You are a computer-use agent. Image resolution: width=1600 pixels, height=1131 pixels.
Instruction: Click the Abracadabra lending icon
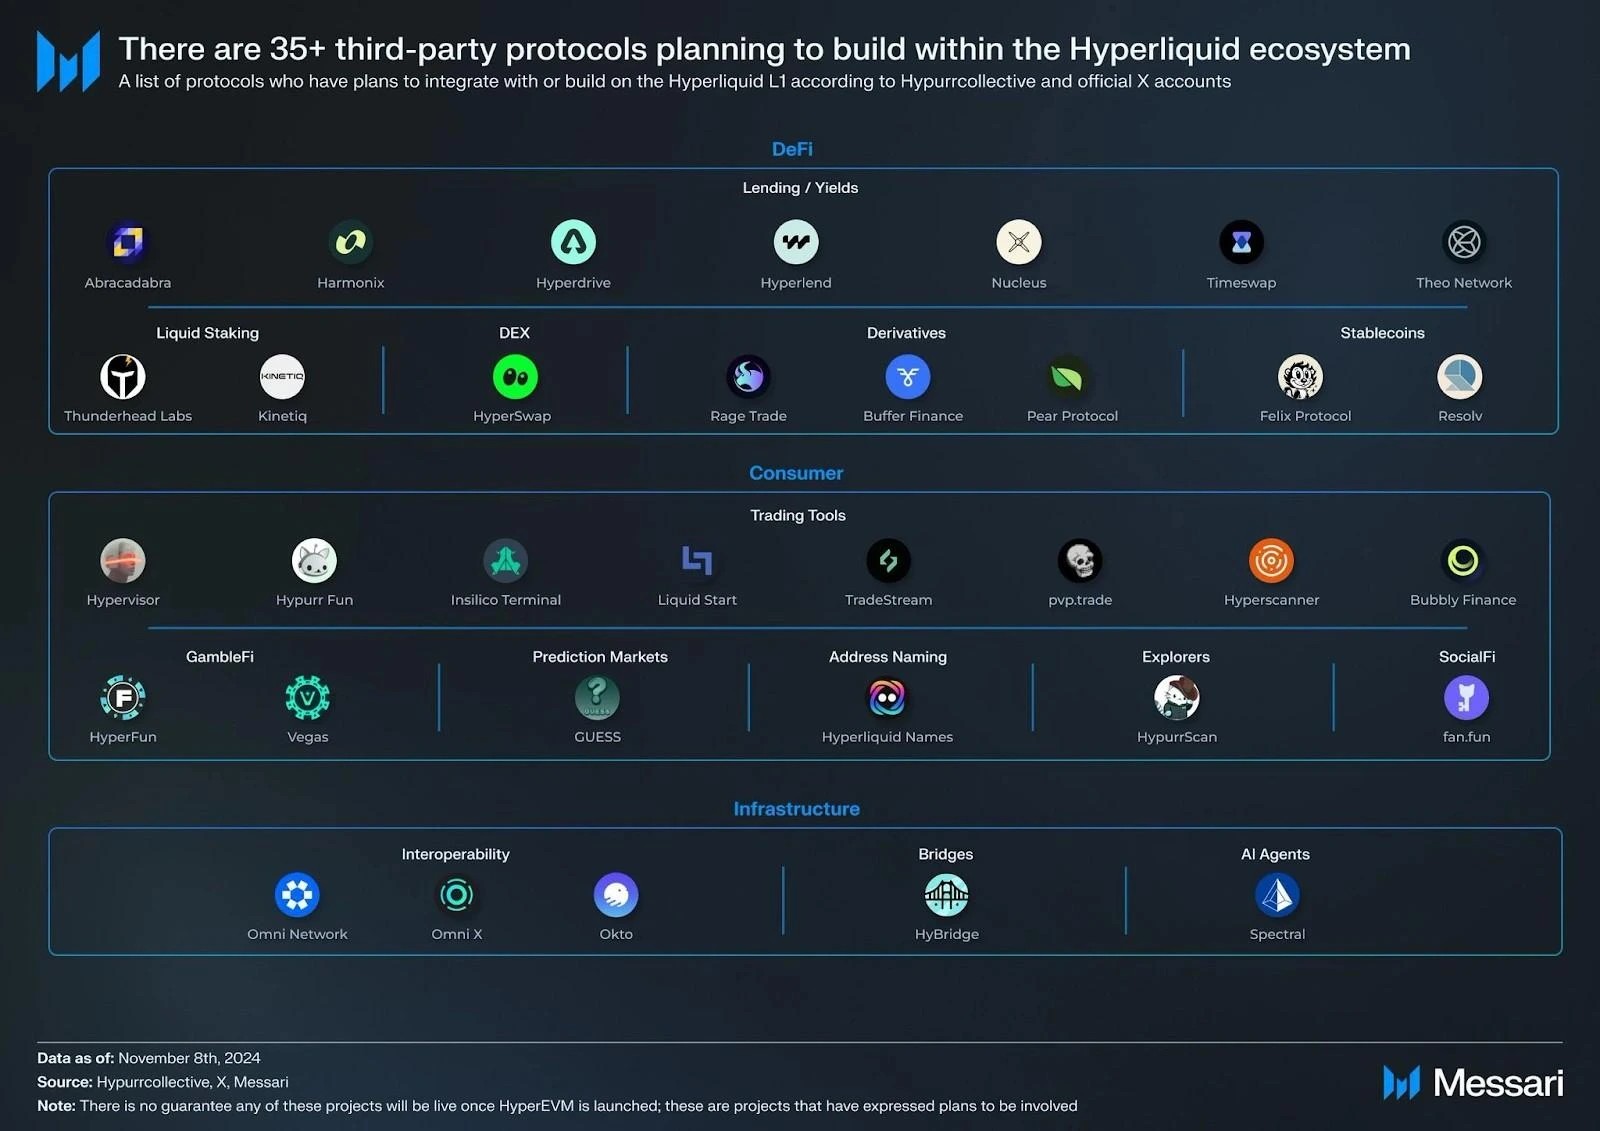(126, 242)
